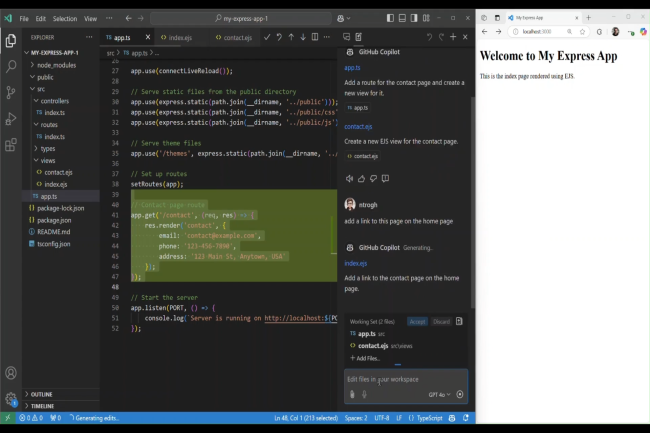Open the File menu
The image size is (650, 433).
coord(24,19)
